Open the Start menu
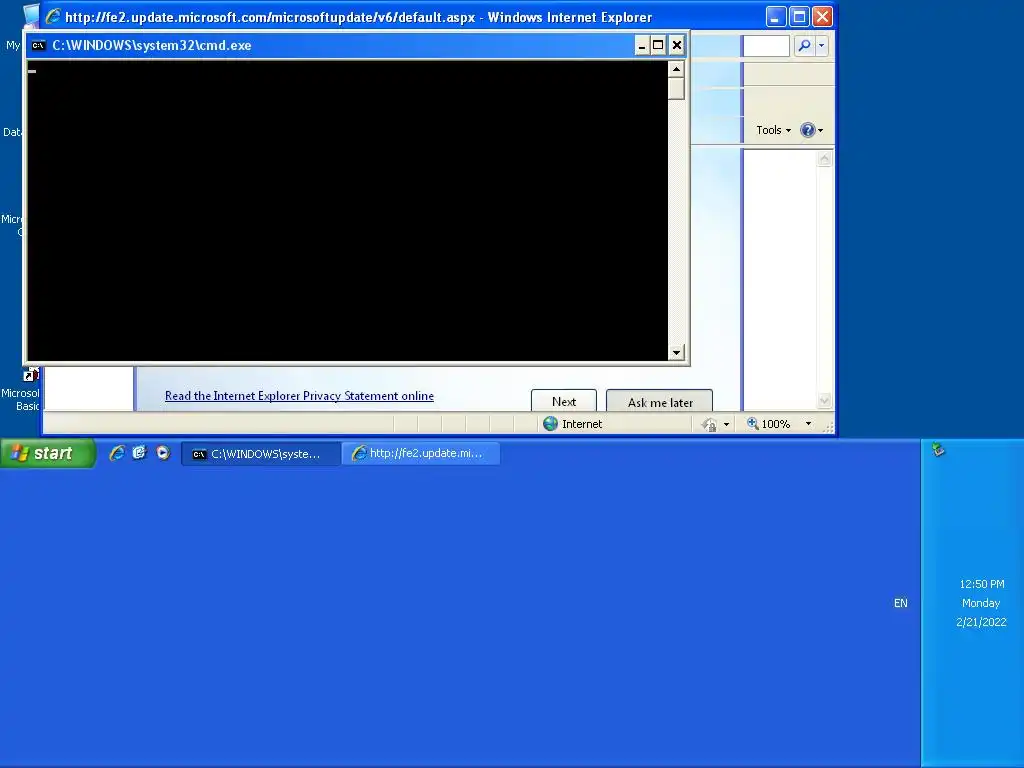Viewport: 1024px width, 768px height. click(x=48, y=453)
